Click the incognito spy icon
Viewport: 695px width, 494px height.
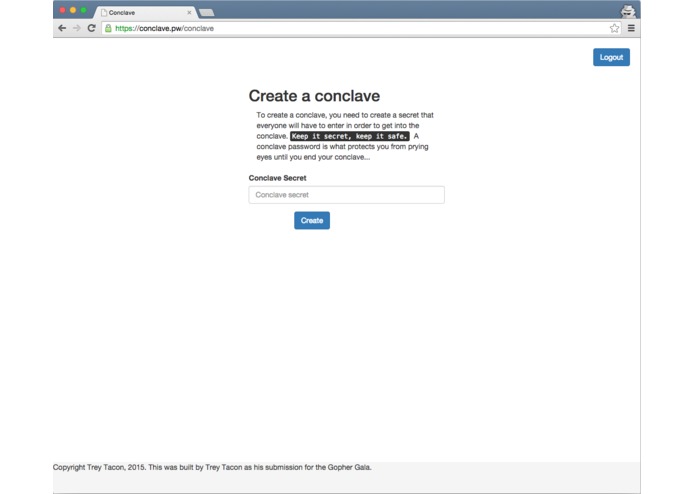click(628, 11)
